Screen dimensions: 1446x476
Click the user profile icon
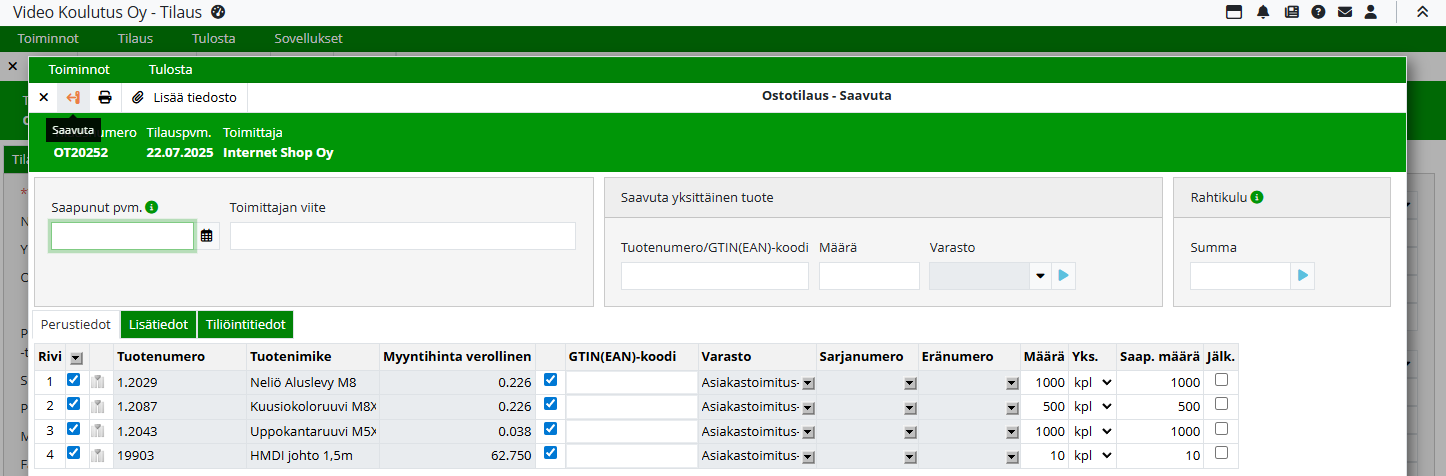[1371, 12]
